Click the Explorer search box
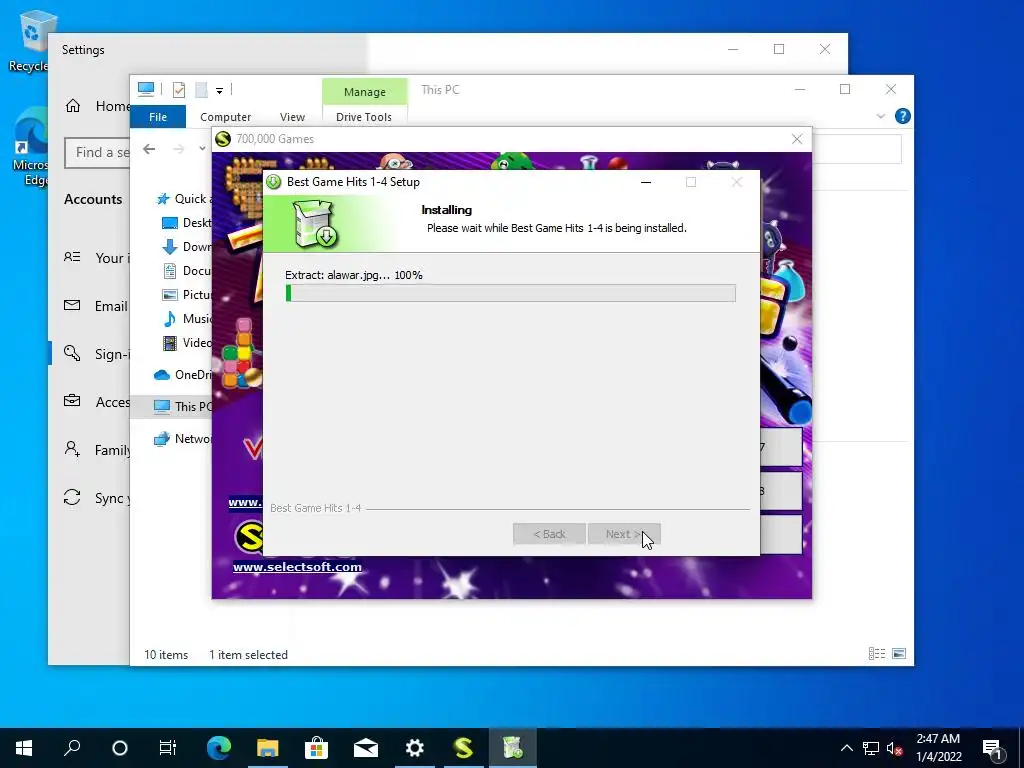Image resolution: width=1024 pixels, height=768 pixels. (856, 149)
